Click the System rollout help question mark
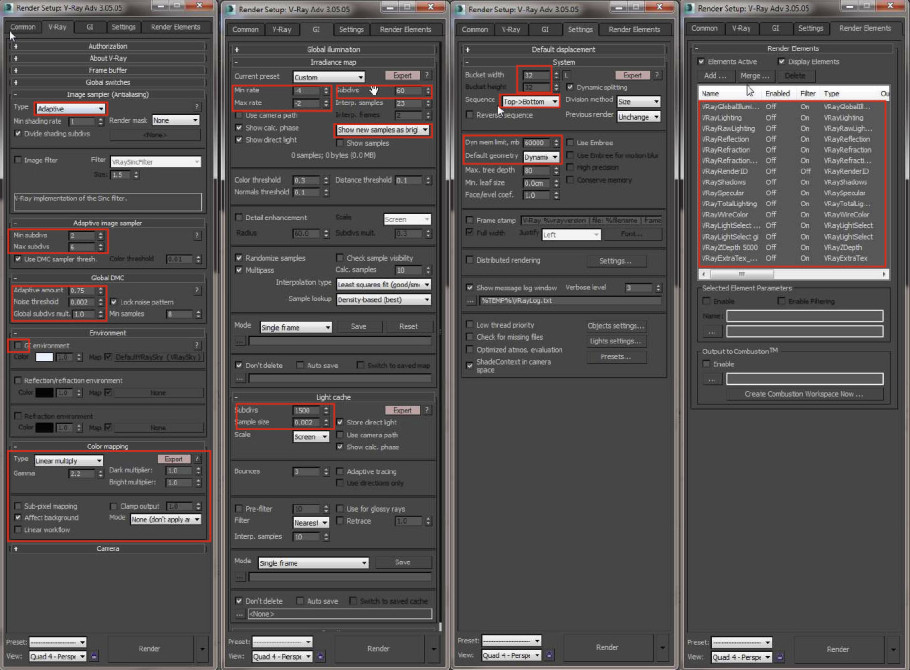This screenshot has height=670, width=910. coord(657,75)
